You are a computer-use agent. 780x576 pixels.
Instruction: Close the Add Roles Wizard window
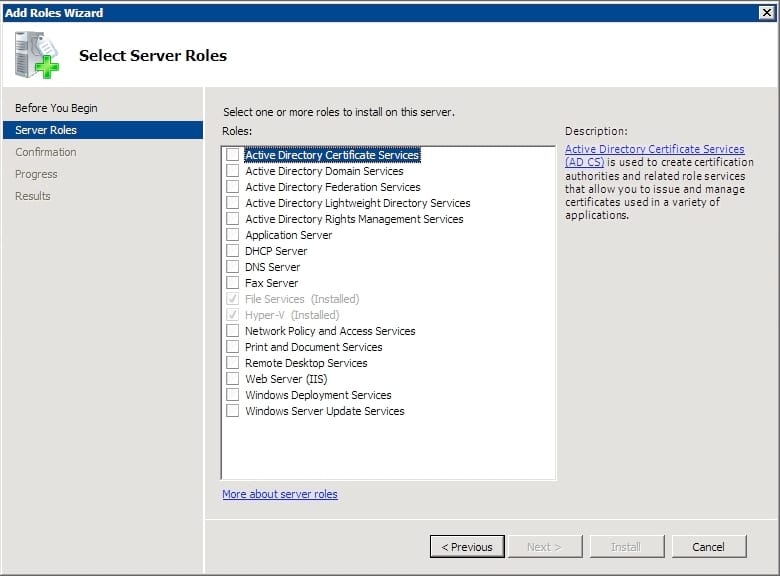(767, 12)
